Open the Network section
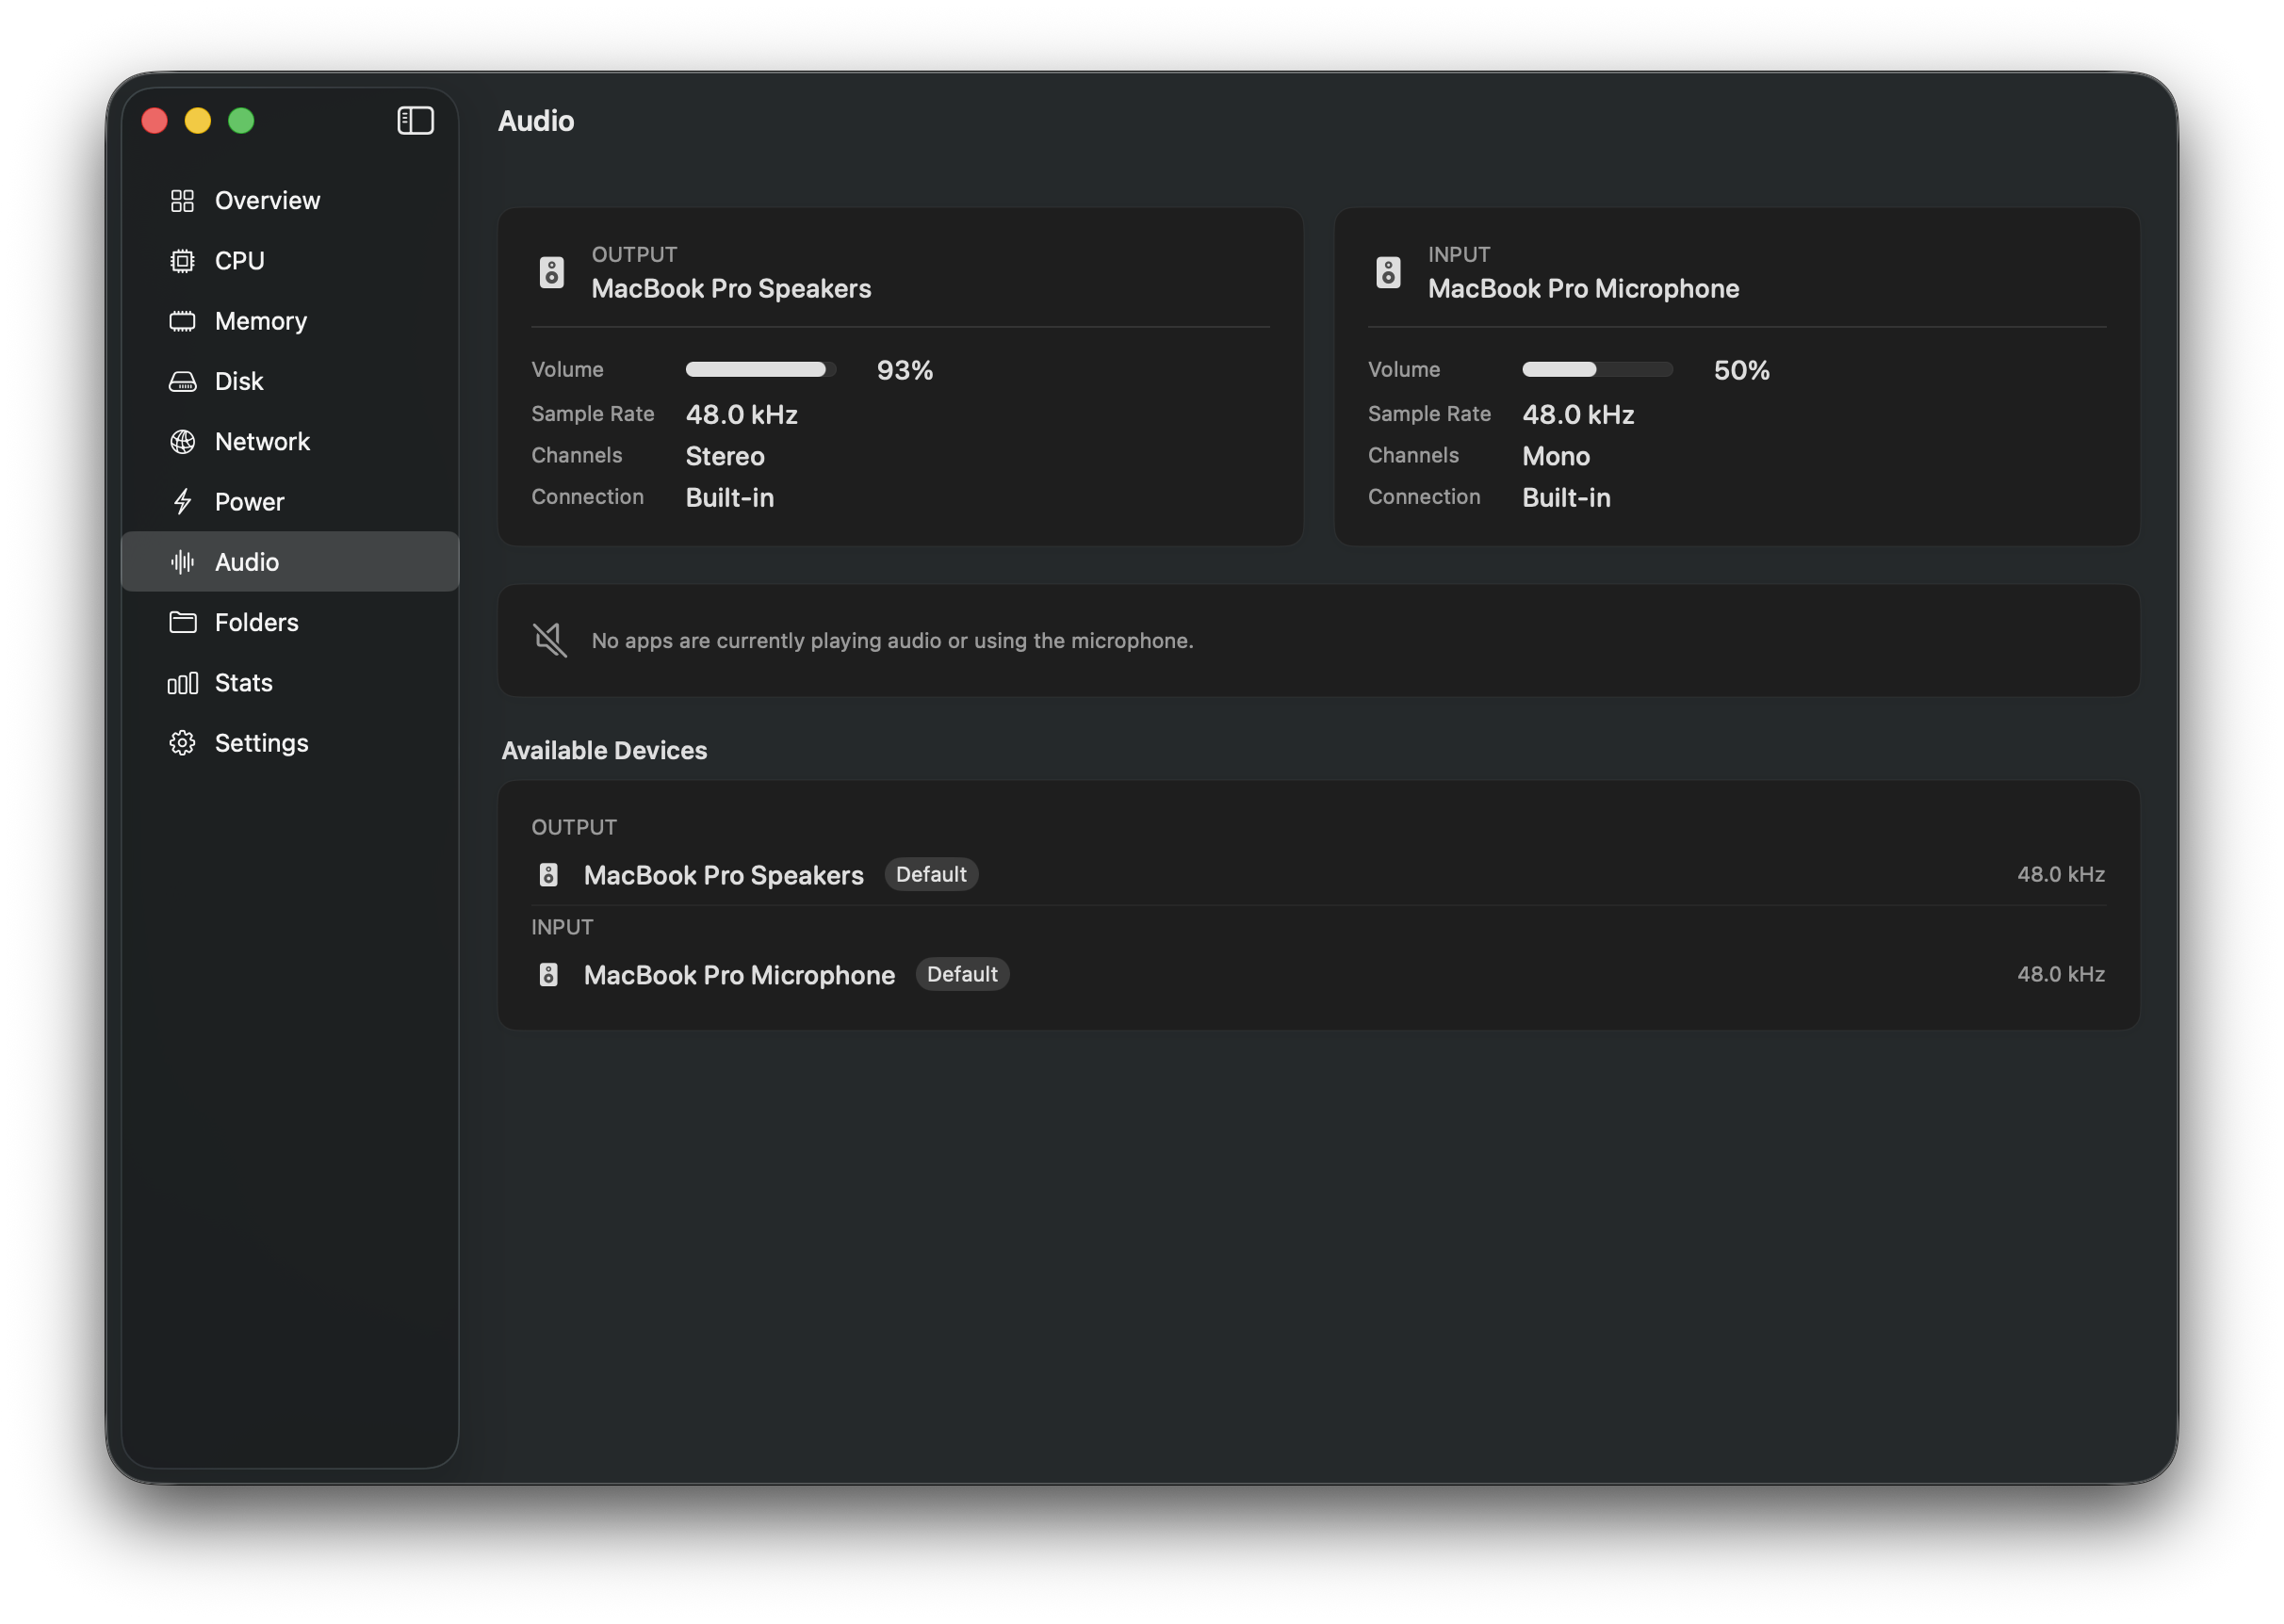The width and height of the screenshot is (2284, 1624). (x=290, y=442)
